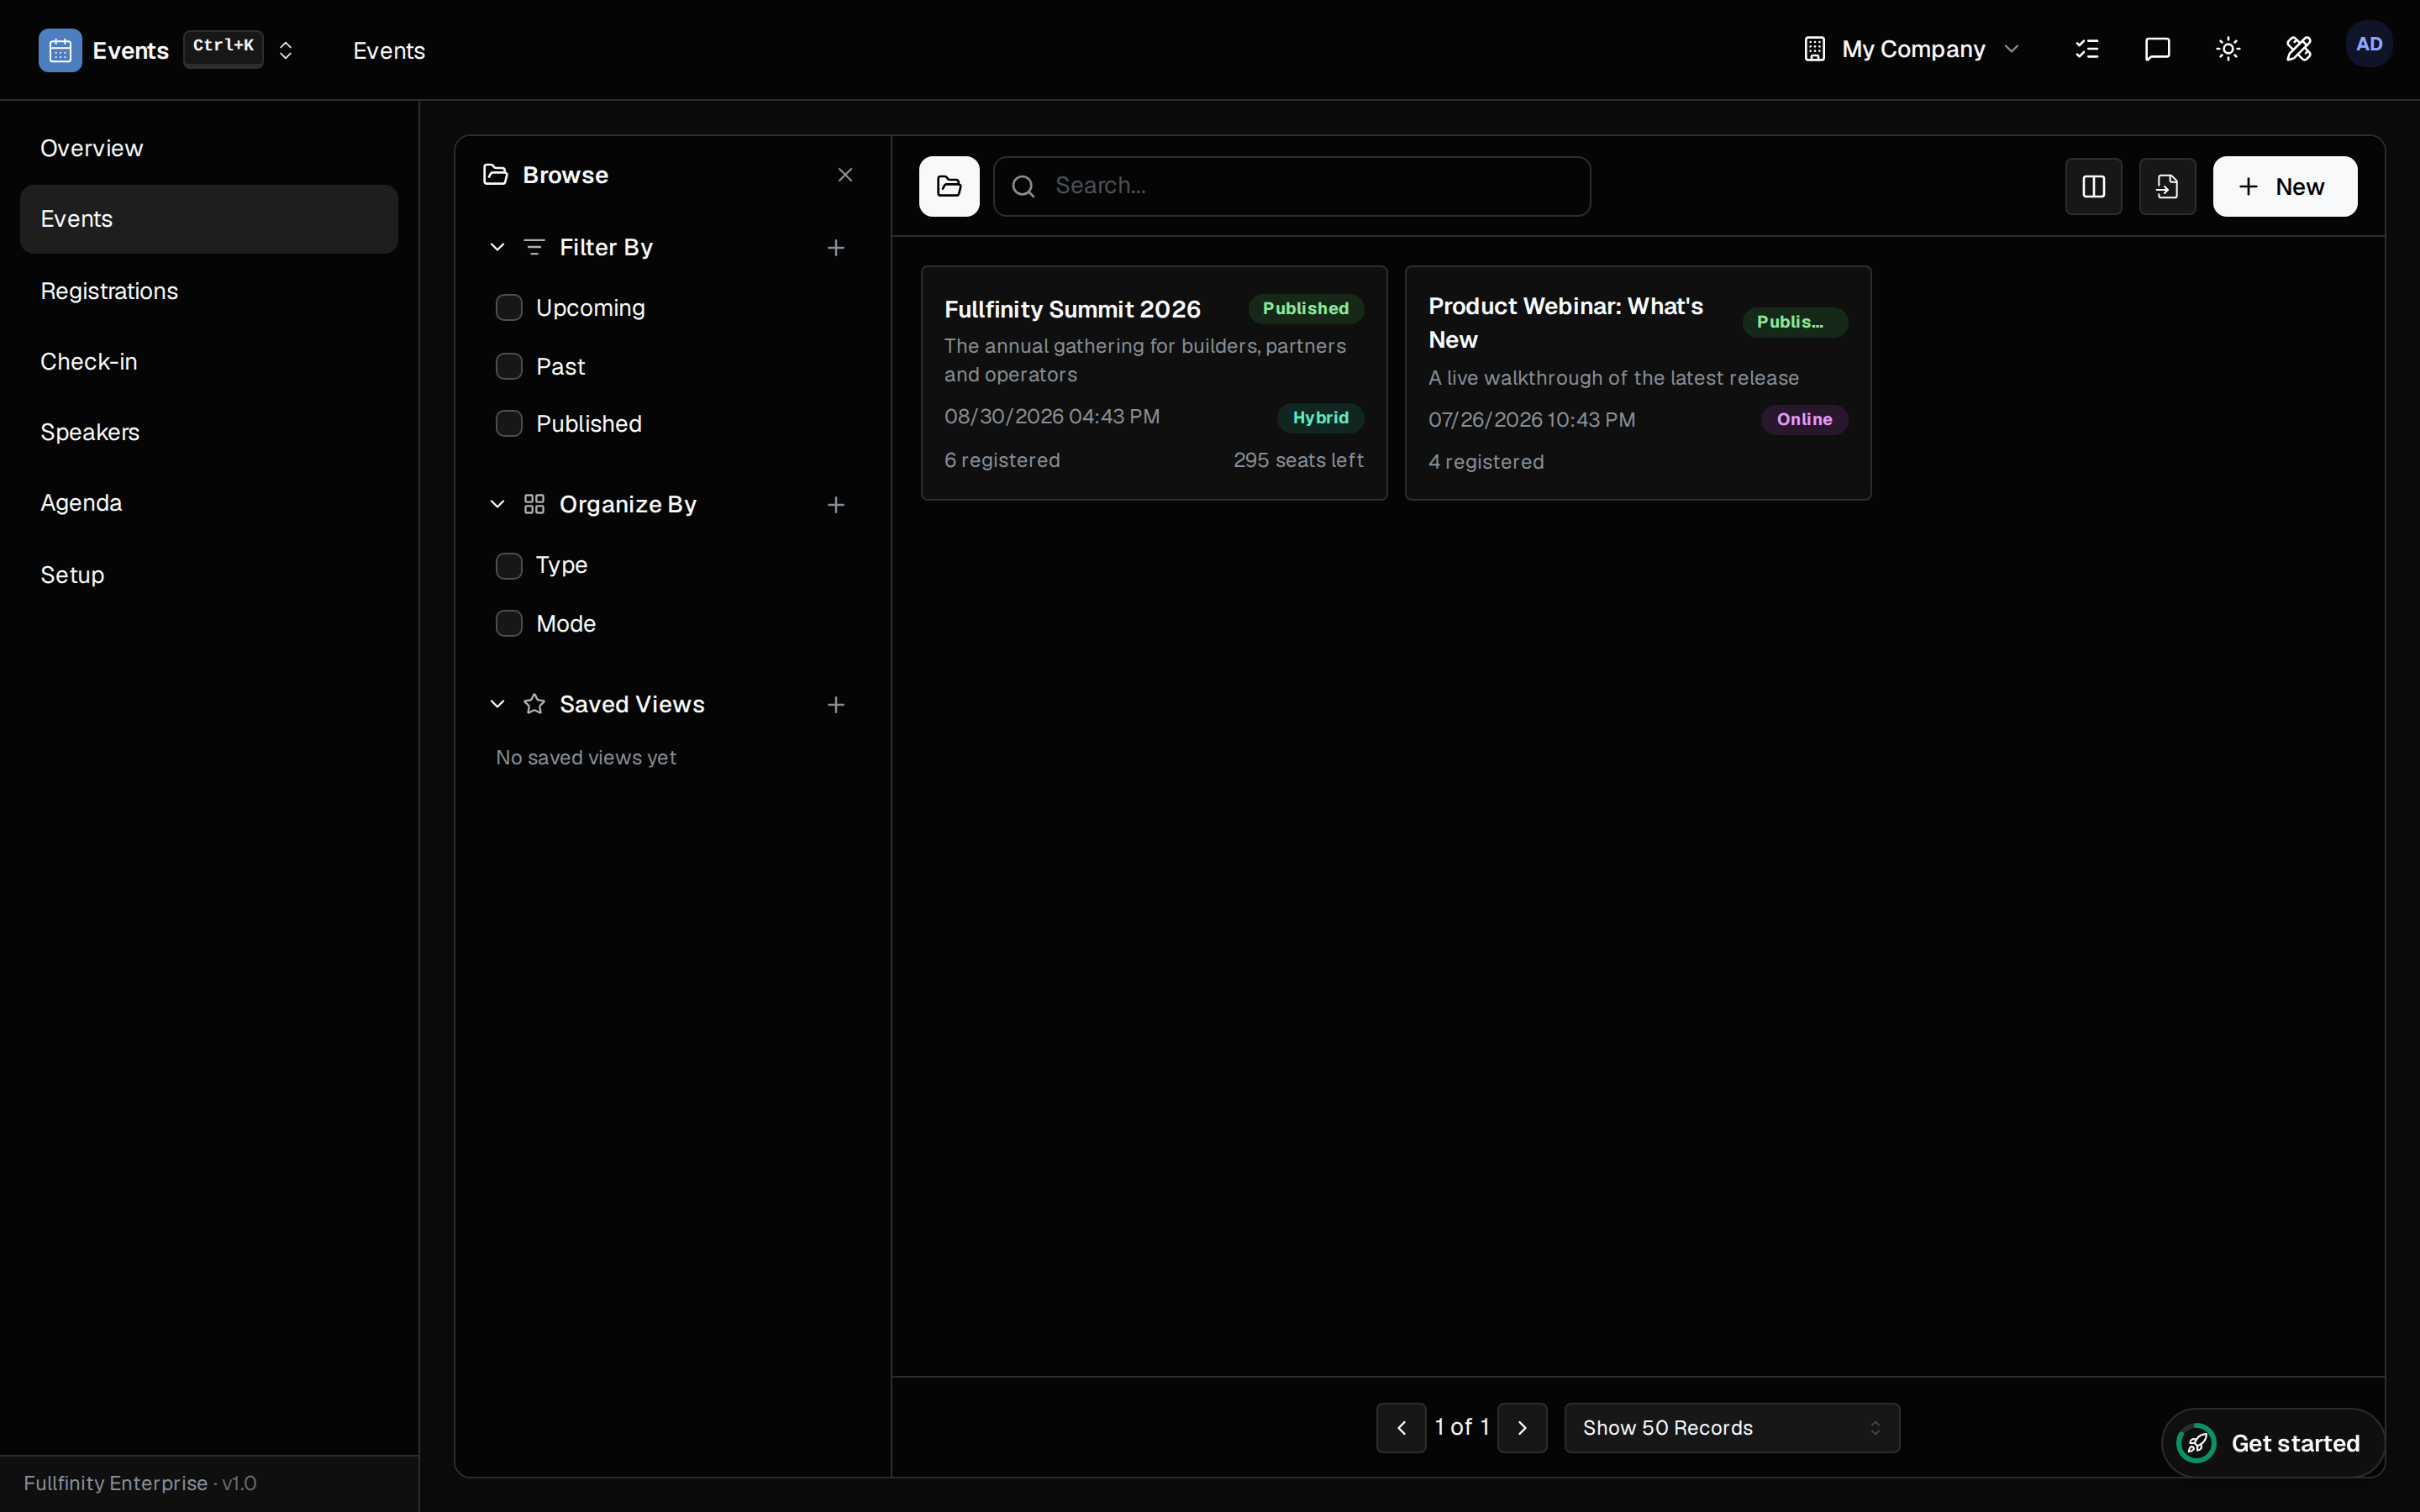Viewport: 2420px width, 1512px height.
Task: Open the Product Webinar: What's New card title
Action: tap(1565, 323)
